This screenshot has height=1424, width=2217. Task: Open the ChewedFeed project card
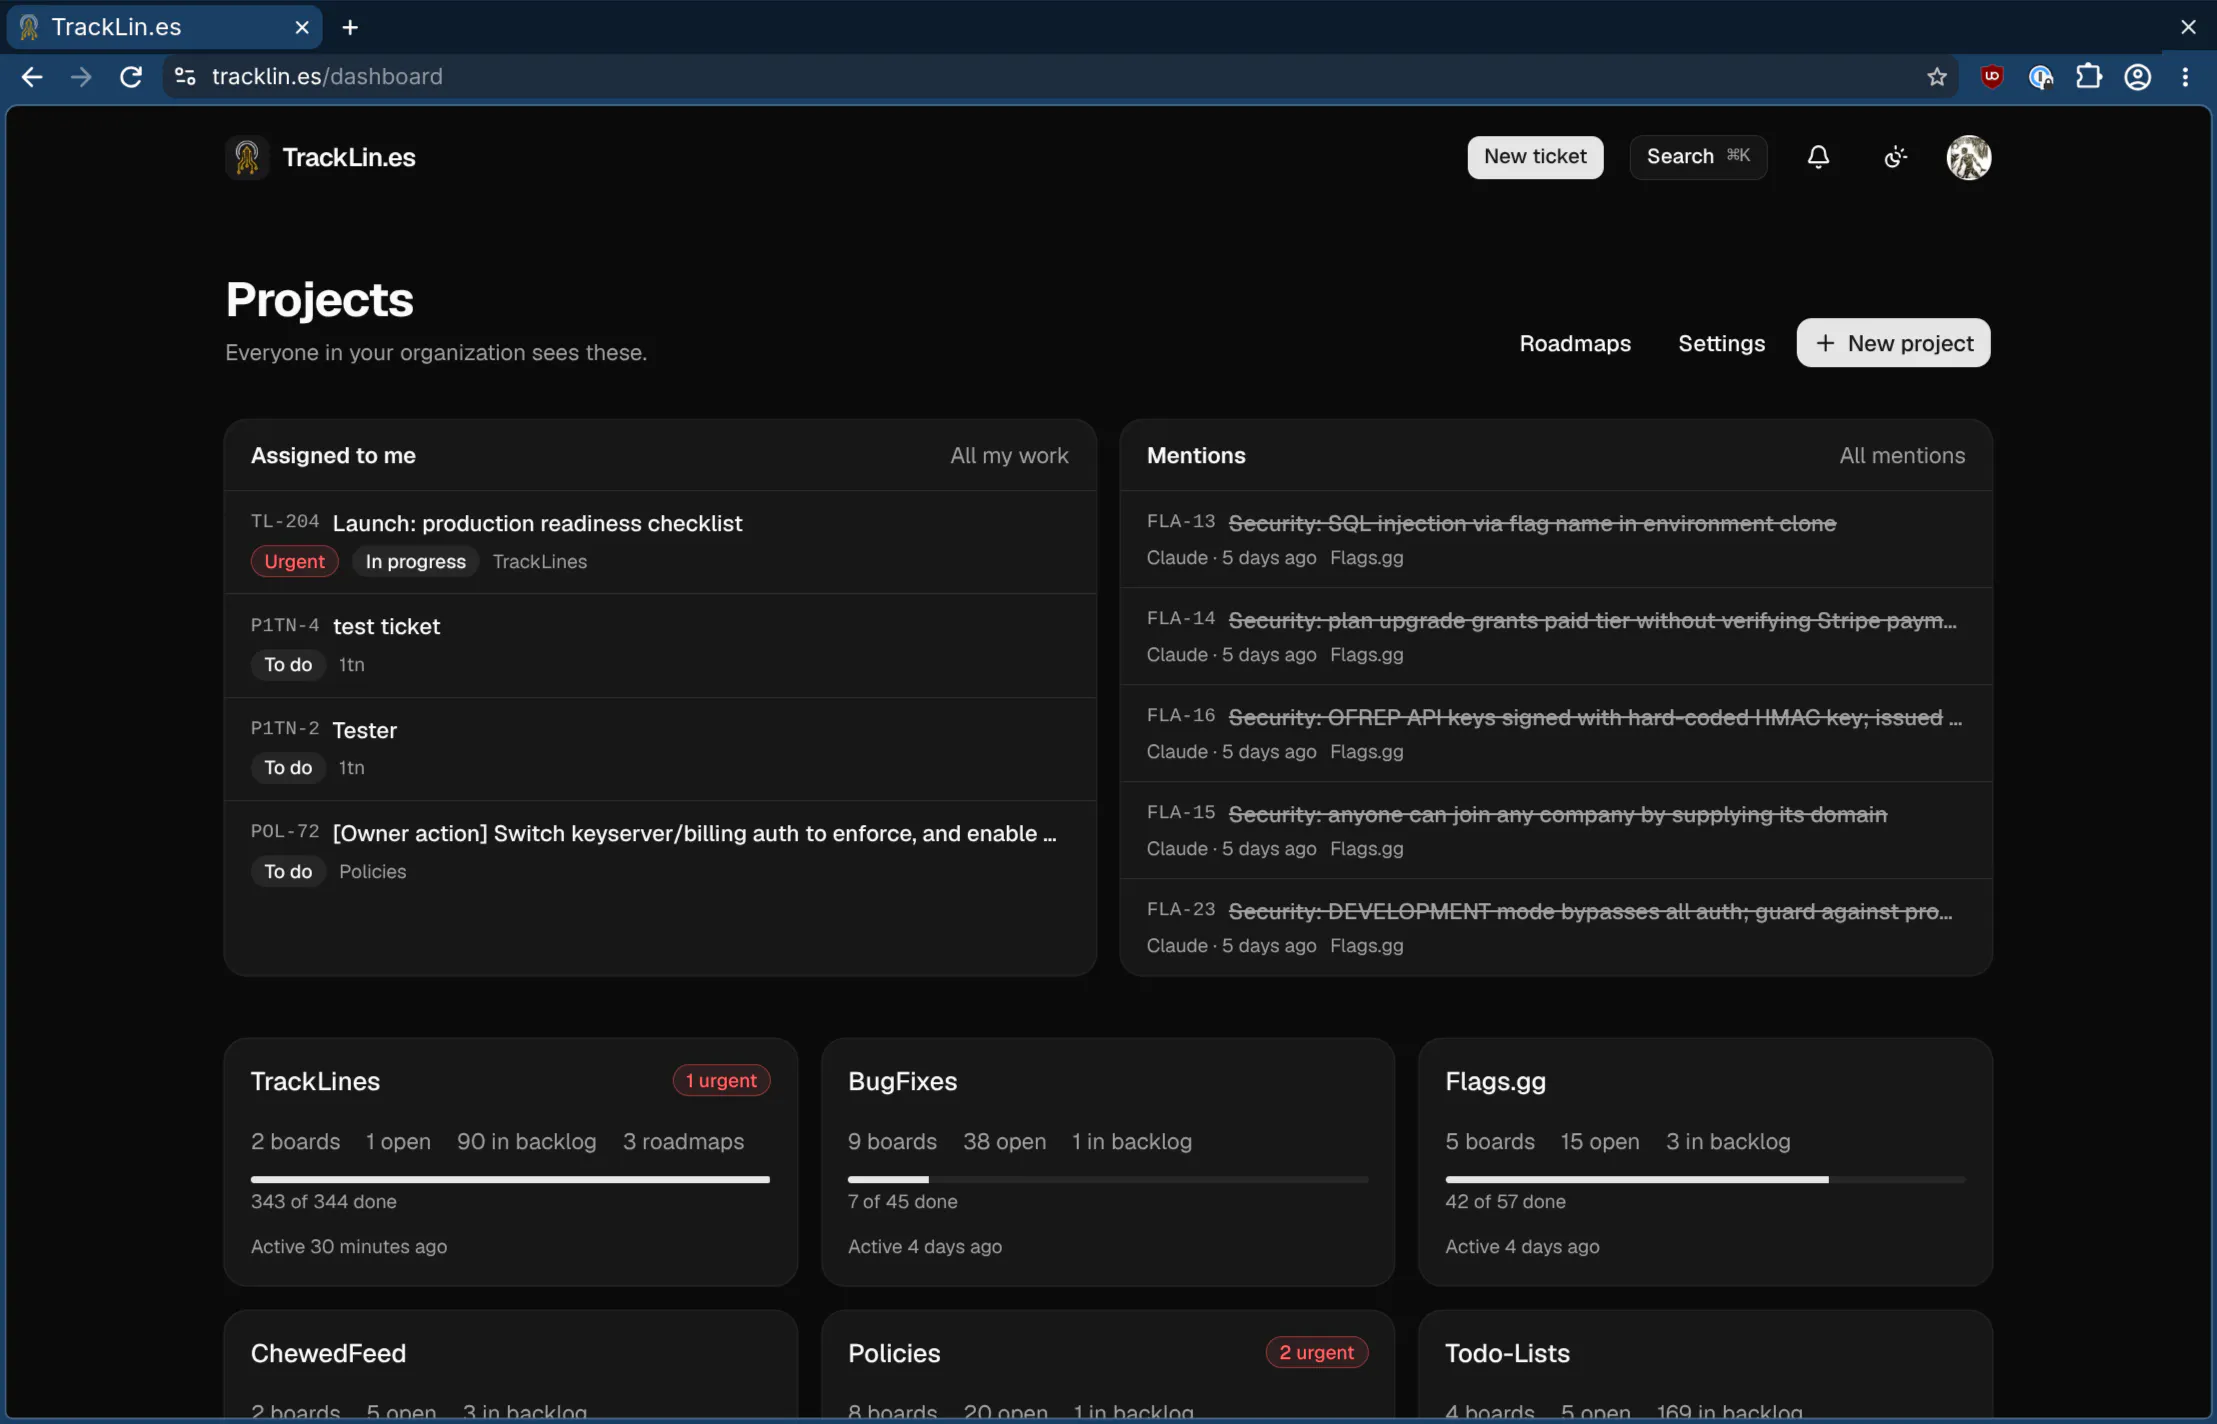coord(510,1365)
